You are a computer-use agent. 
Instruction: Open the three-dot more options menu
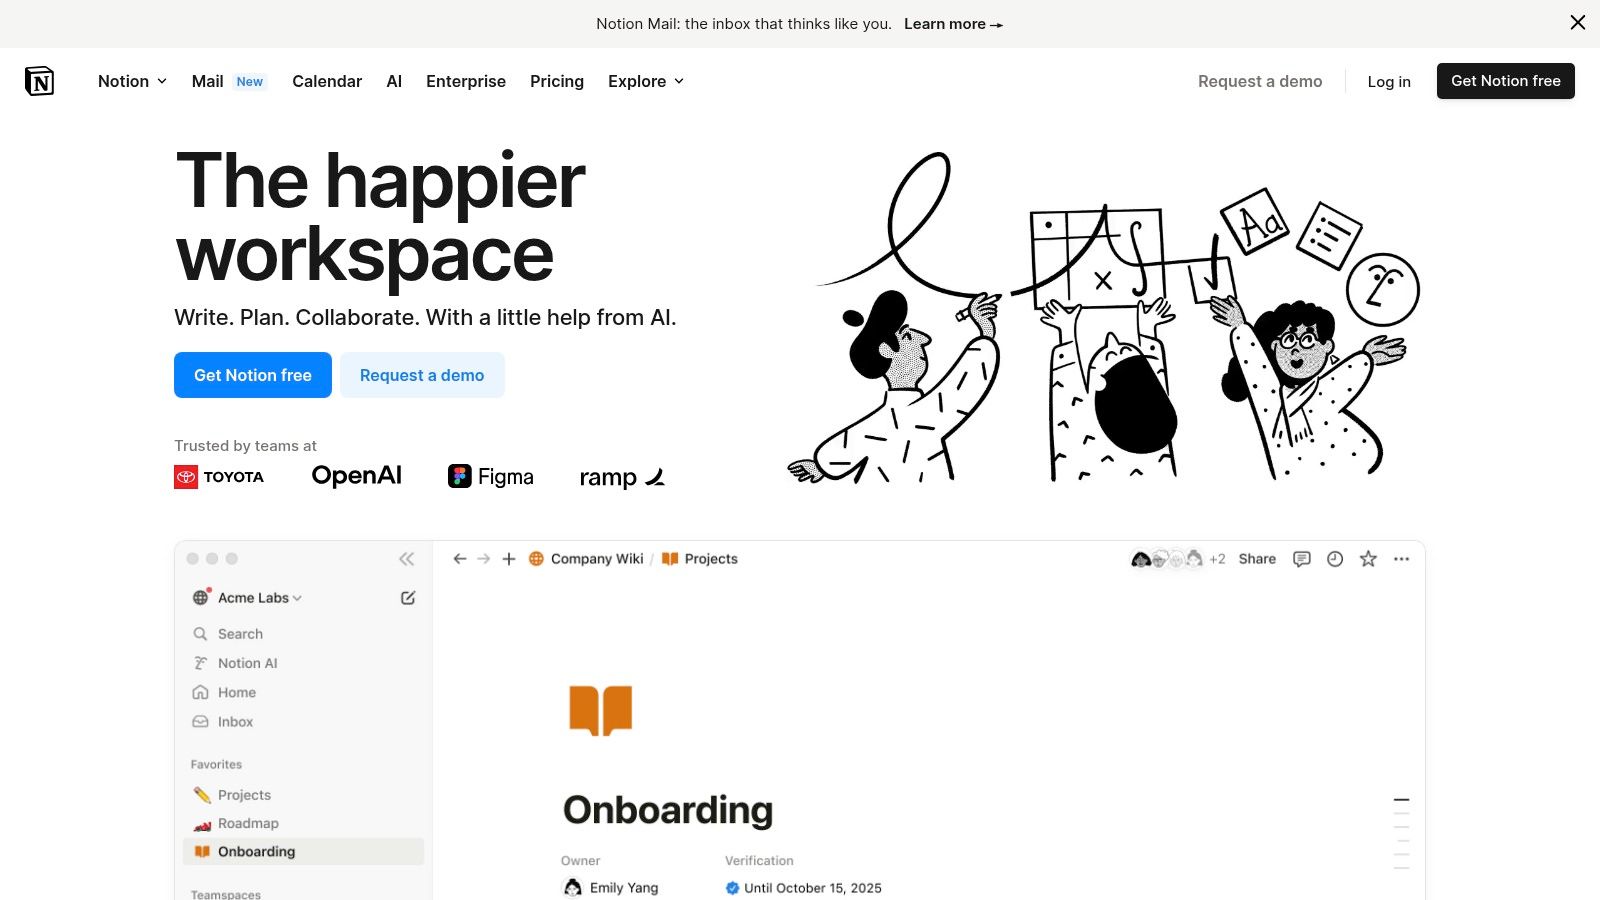1401,559
